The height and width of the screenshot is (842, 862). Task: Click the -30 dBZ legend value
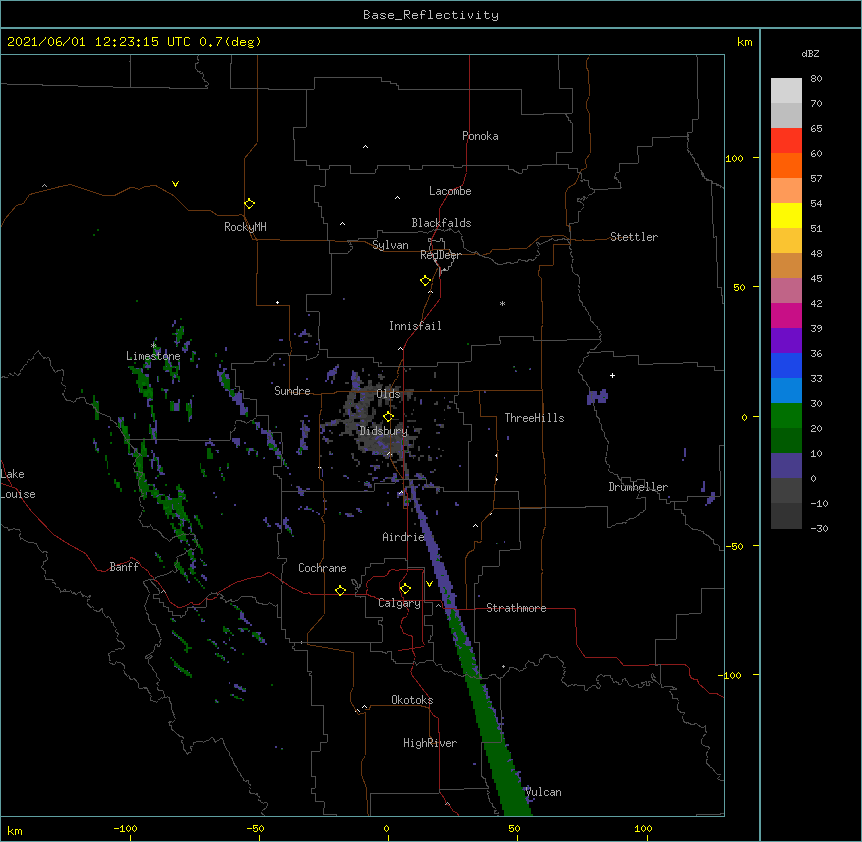point(819,528)
